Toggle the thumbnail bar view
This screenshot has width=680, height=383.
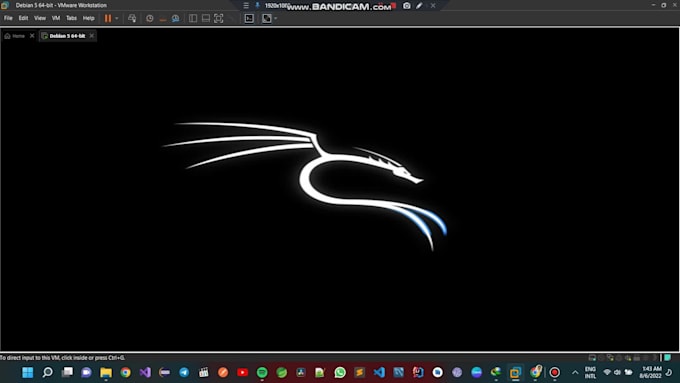pyautogui.click(x=206, y=18)
